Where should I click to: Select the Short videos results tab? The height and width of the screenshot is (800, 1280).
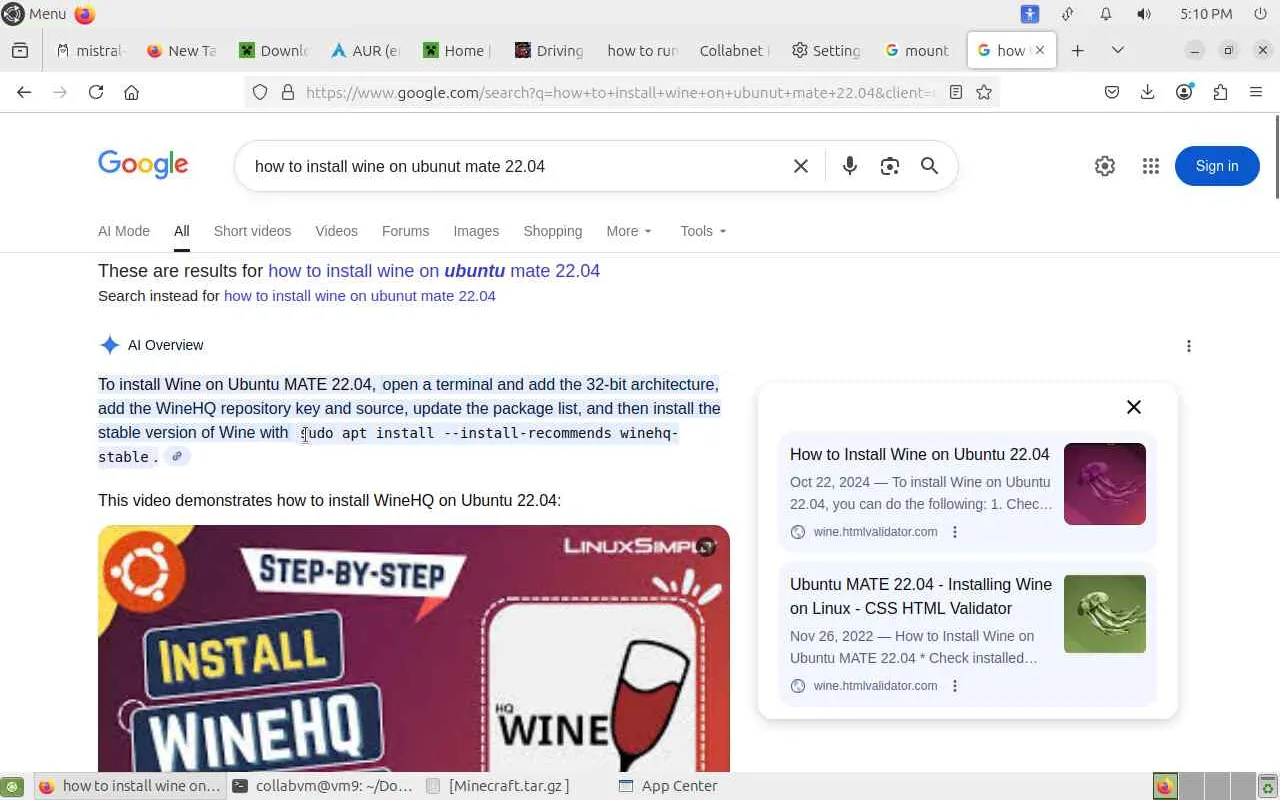pos(252,231)
